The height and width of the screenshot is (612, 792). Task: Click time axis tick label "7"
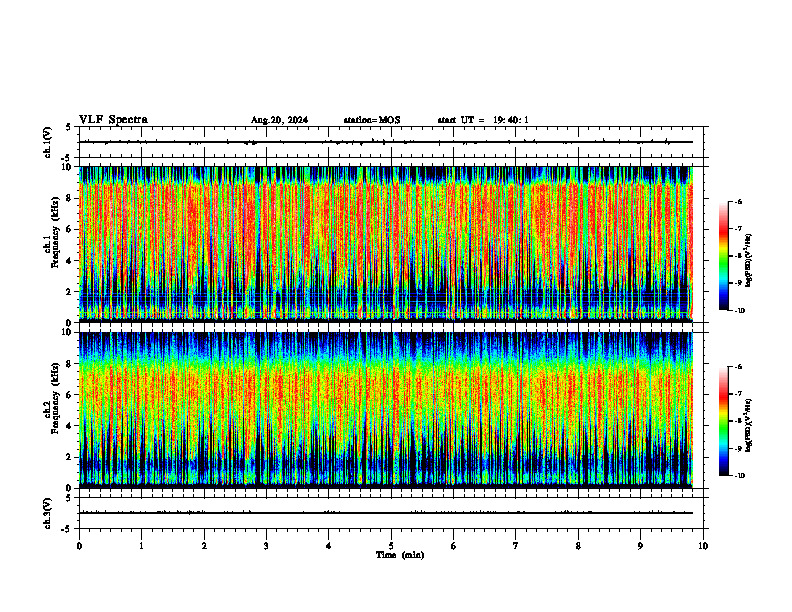pos(516,546)
